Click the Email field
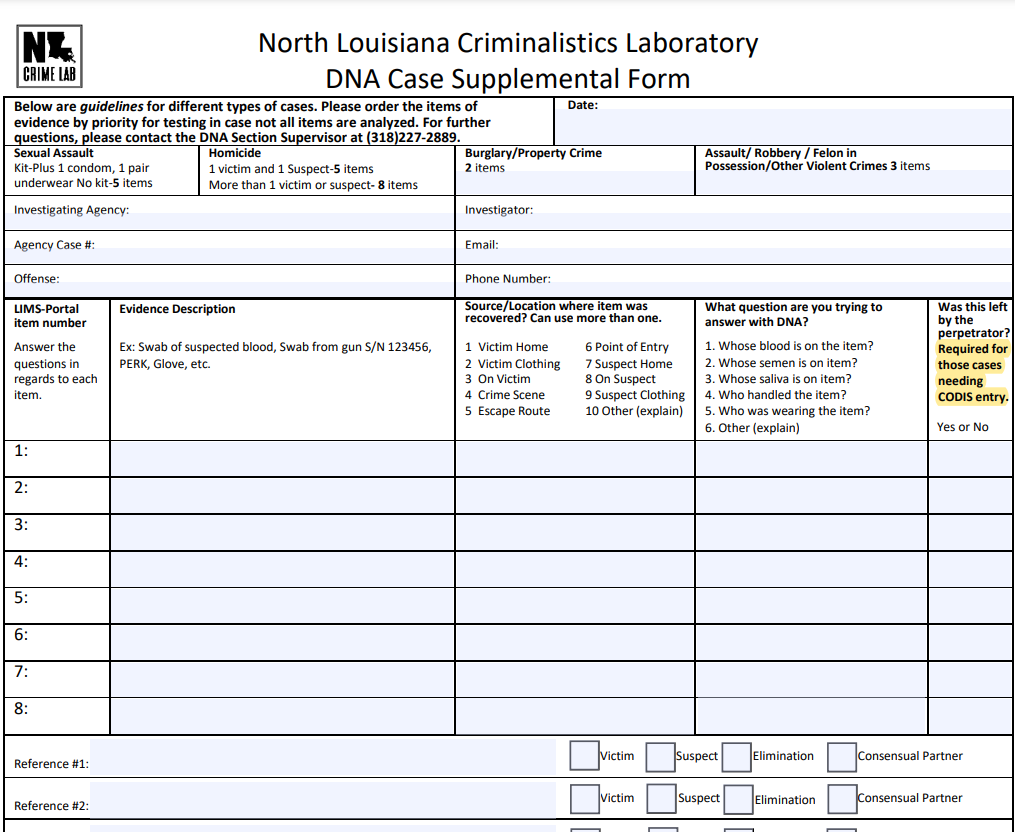Viewport: 1015px width, 832px height. point(734,256)
